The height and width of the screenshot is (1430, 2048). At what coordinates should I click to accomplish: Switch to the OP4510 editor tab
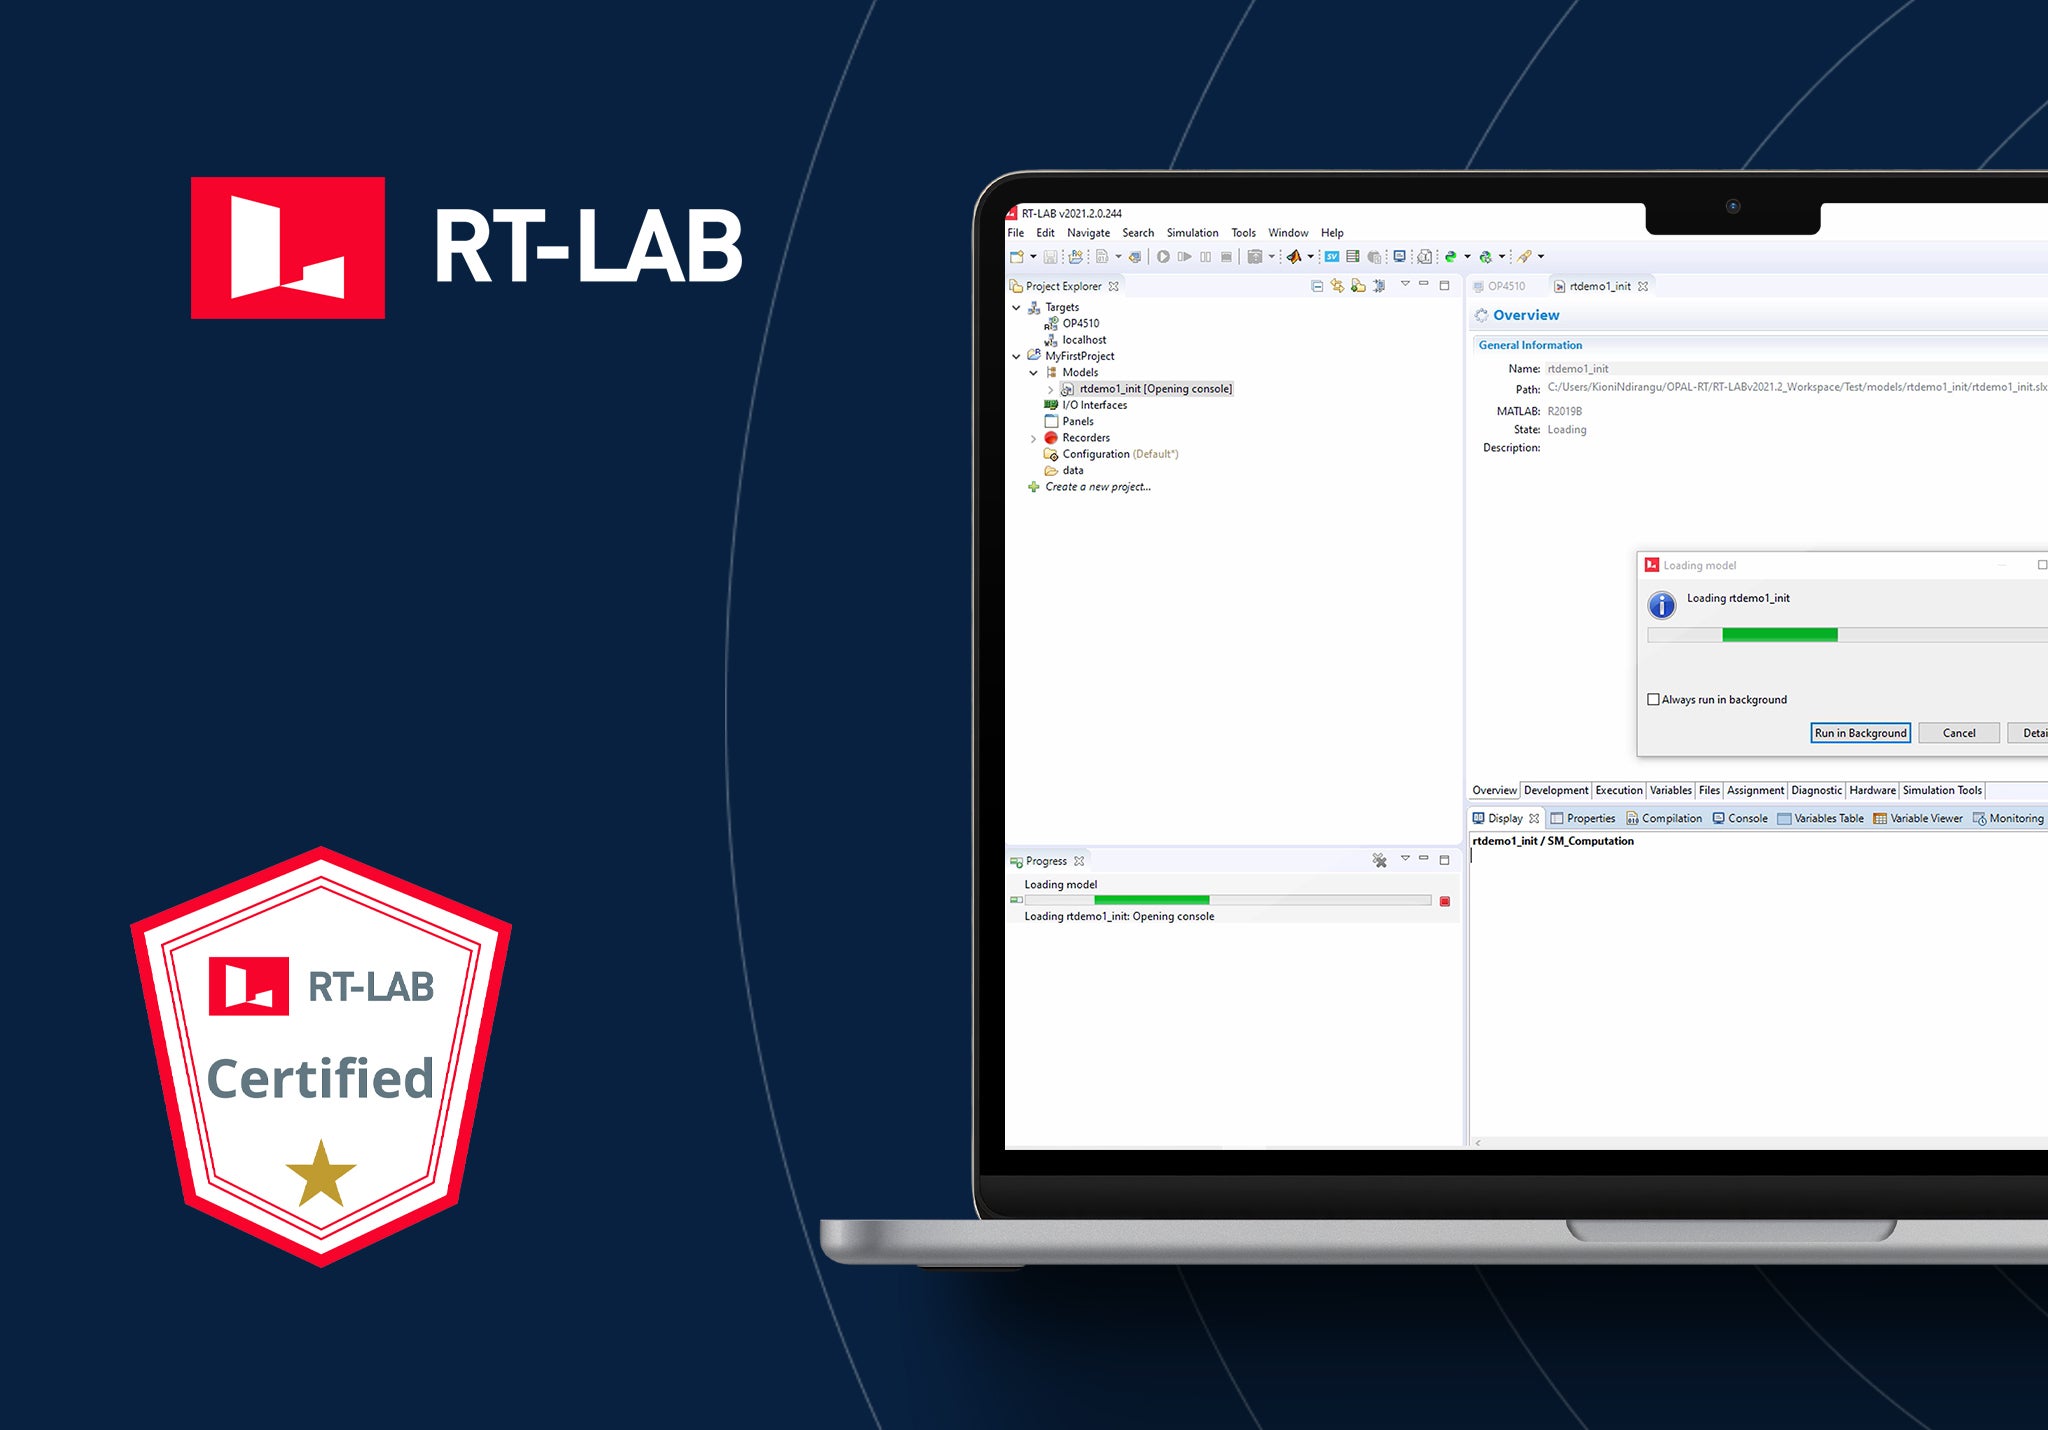click(1499, 286)
